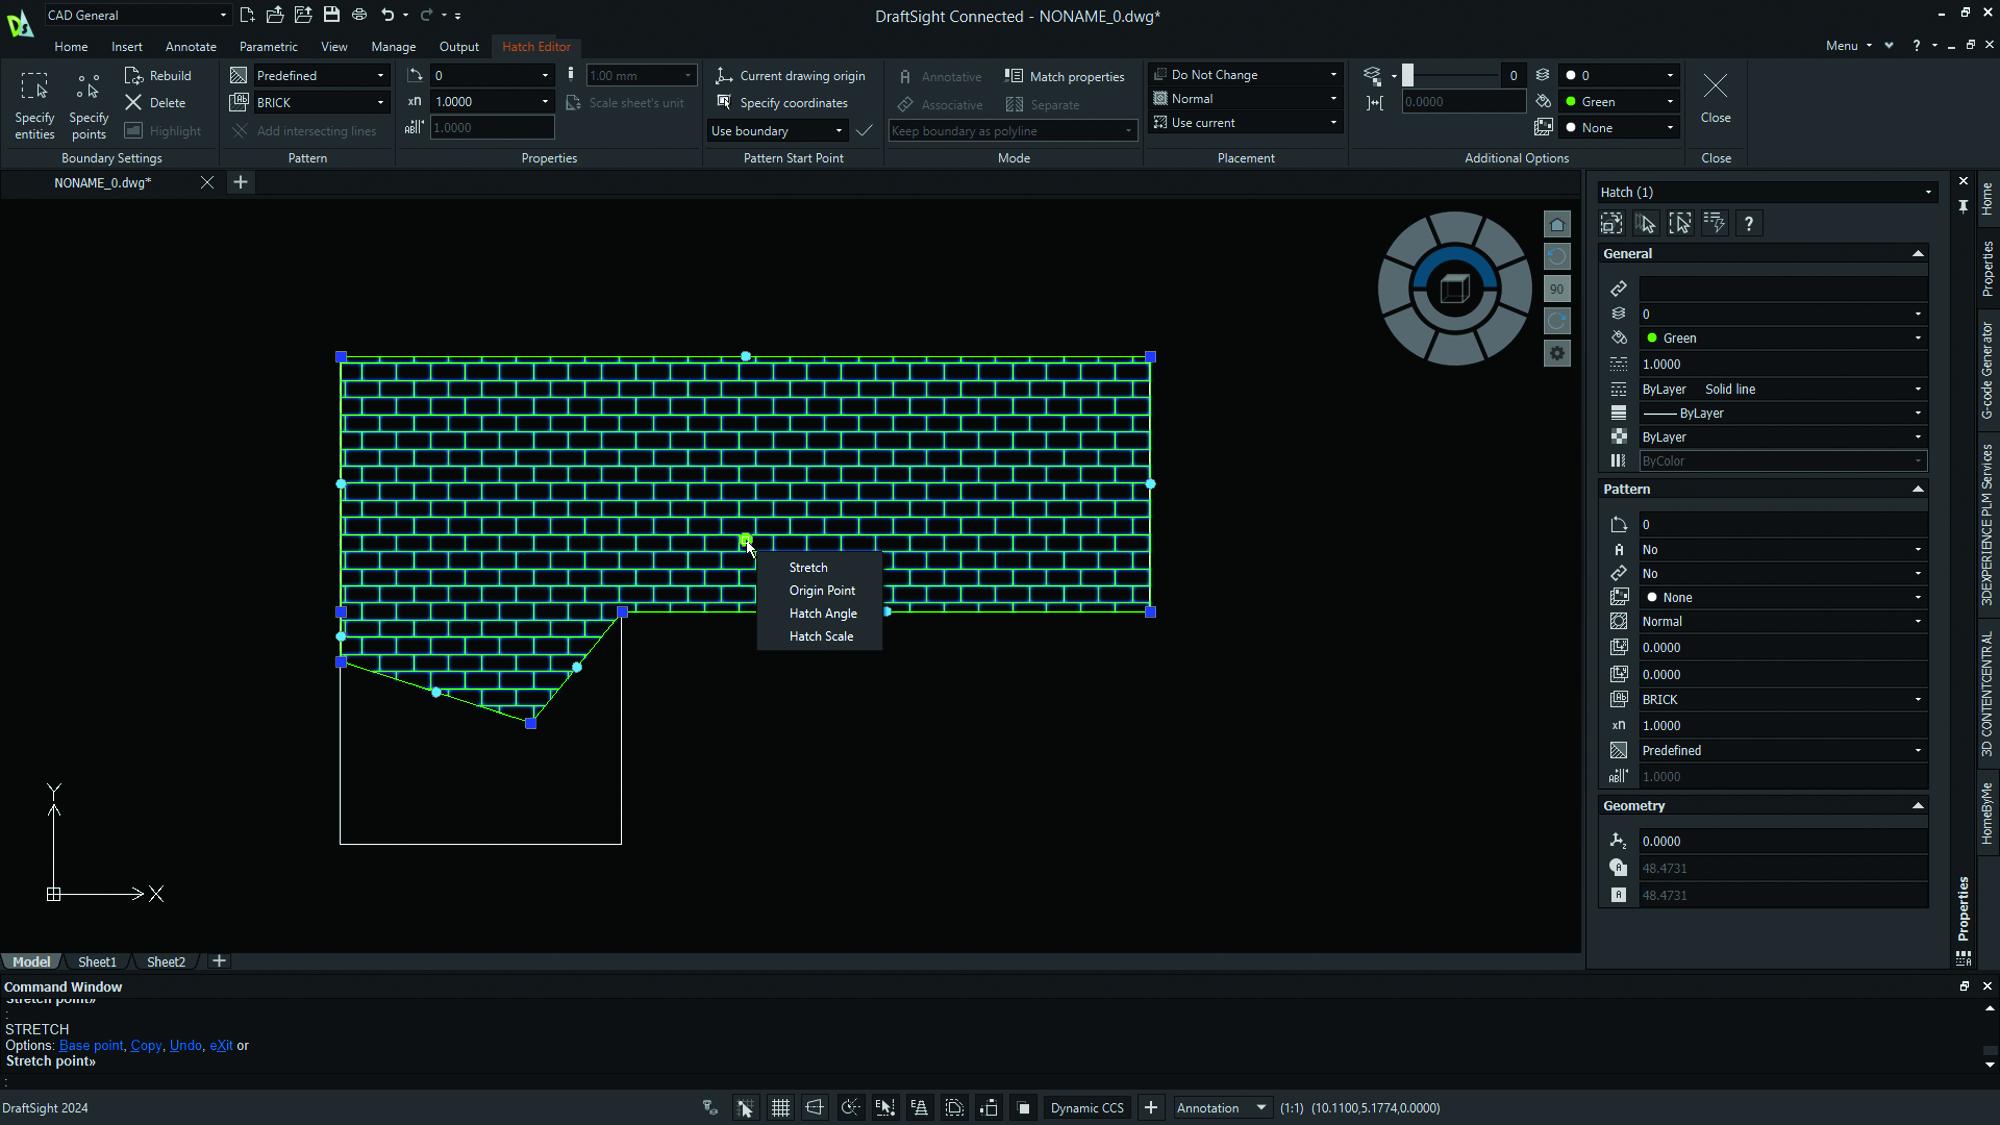Click the Open file icon in quick access toolbar
Image resolution: width=2000 pixels, height=1125 pixels.
point(275,15)
